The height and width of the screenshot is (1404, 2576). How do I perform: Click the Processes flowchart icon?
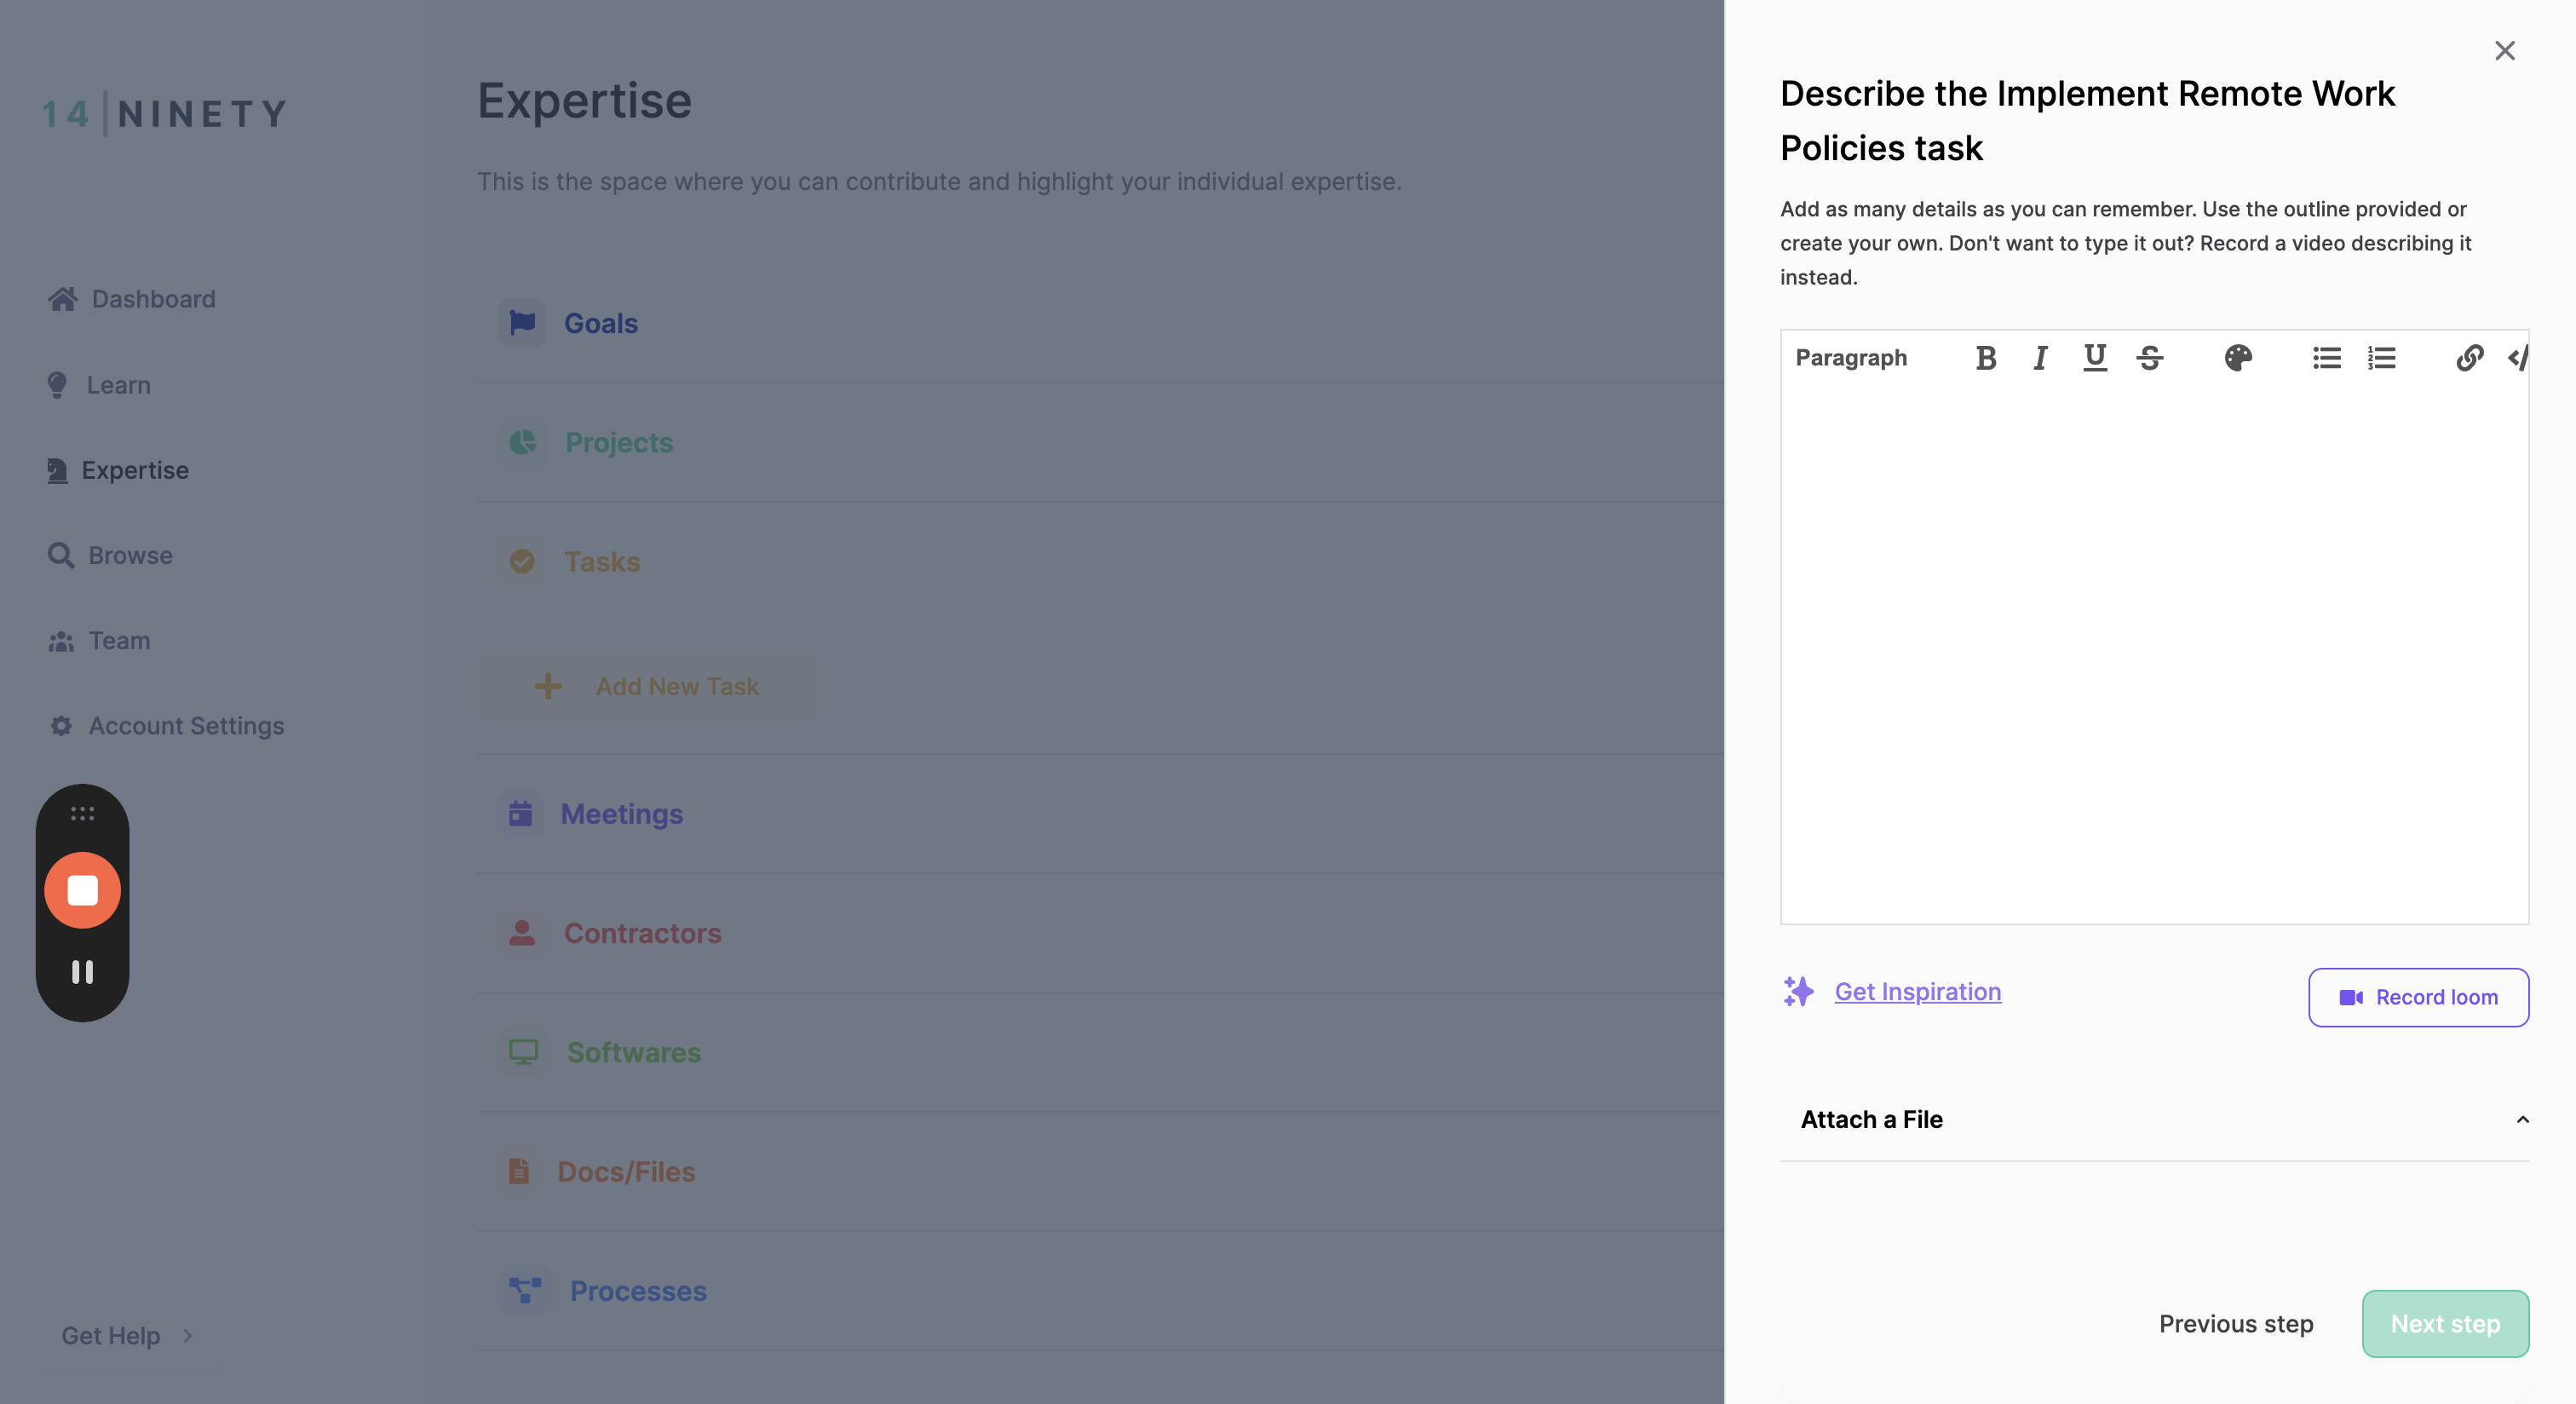[x=525, y=1291]
